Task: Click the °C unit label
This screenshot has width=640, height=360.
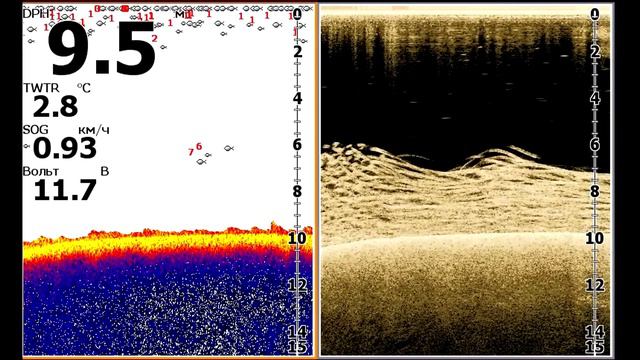Action: point(84,88)
